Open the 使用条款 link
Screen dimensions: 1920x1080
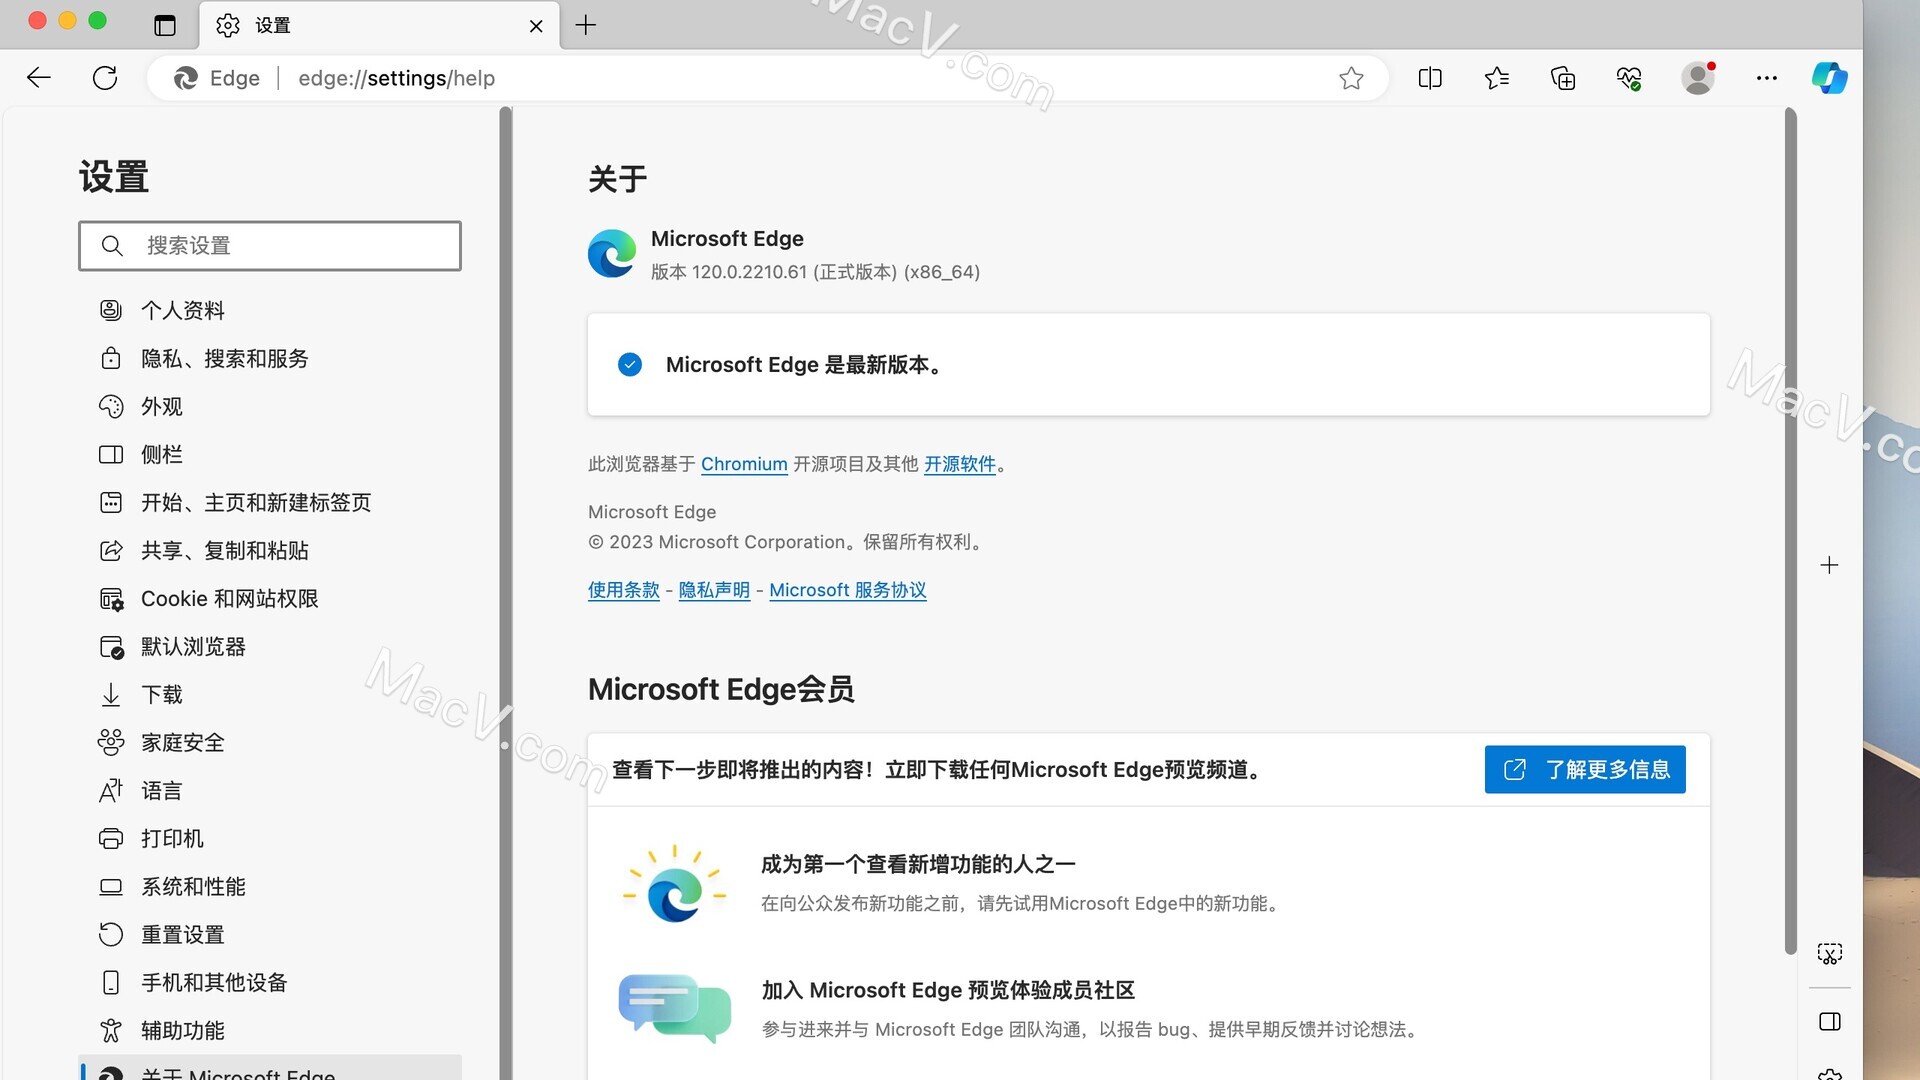pos(624,590)
